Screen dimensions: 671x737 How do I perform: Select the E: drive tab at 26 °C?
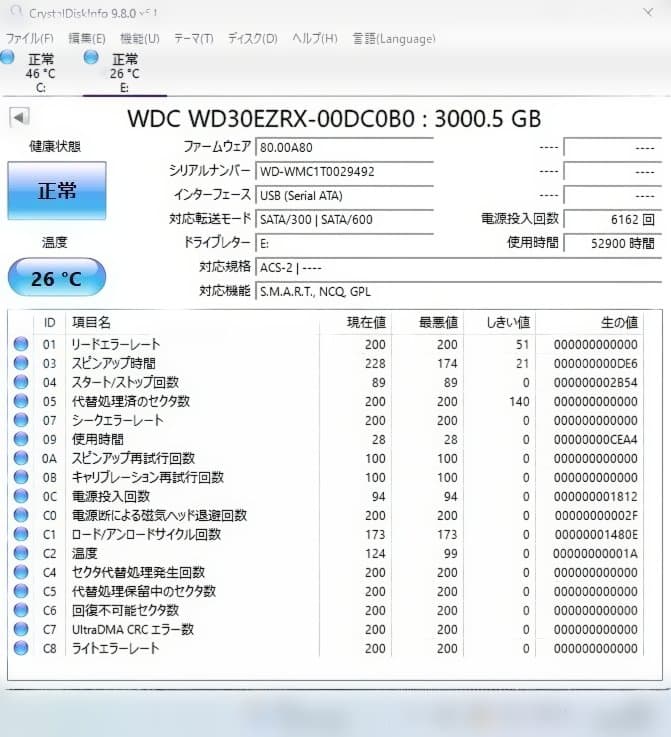click(x=124, y=72)
